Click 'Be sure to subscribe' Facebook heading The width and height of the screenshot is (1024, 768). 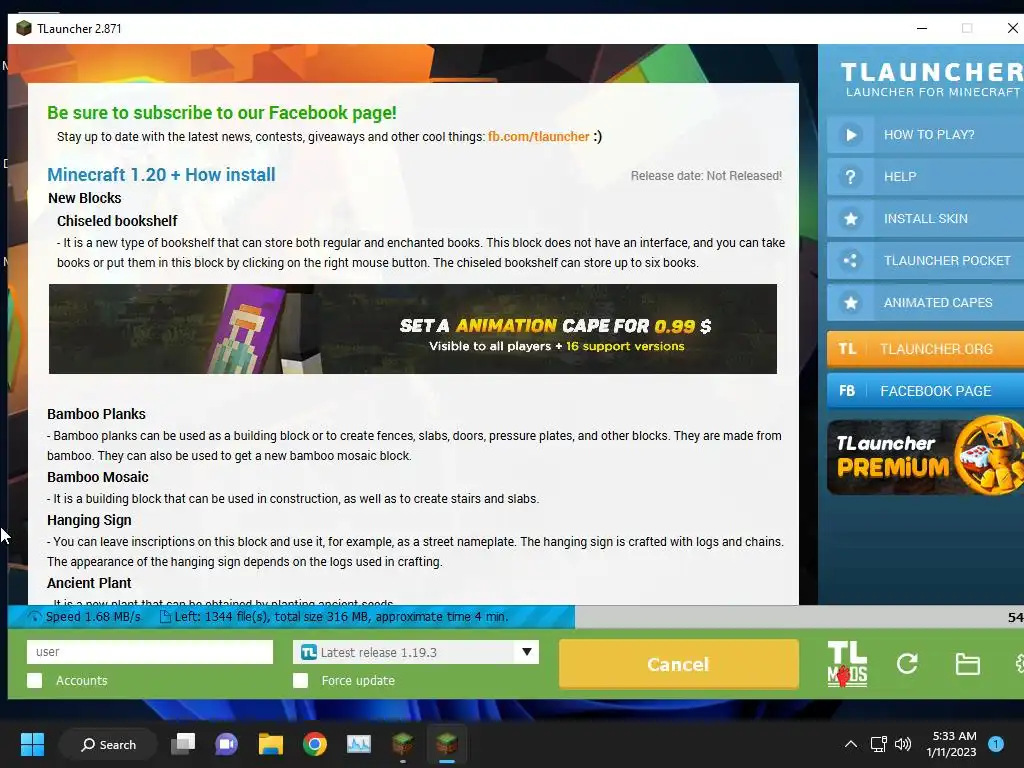click(x=221, y=113)
